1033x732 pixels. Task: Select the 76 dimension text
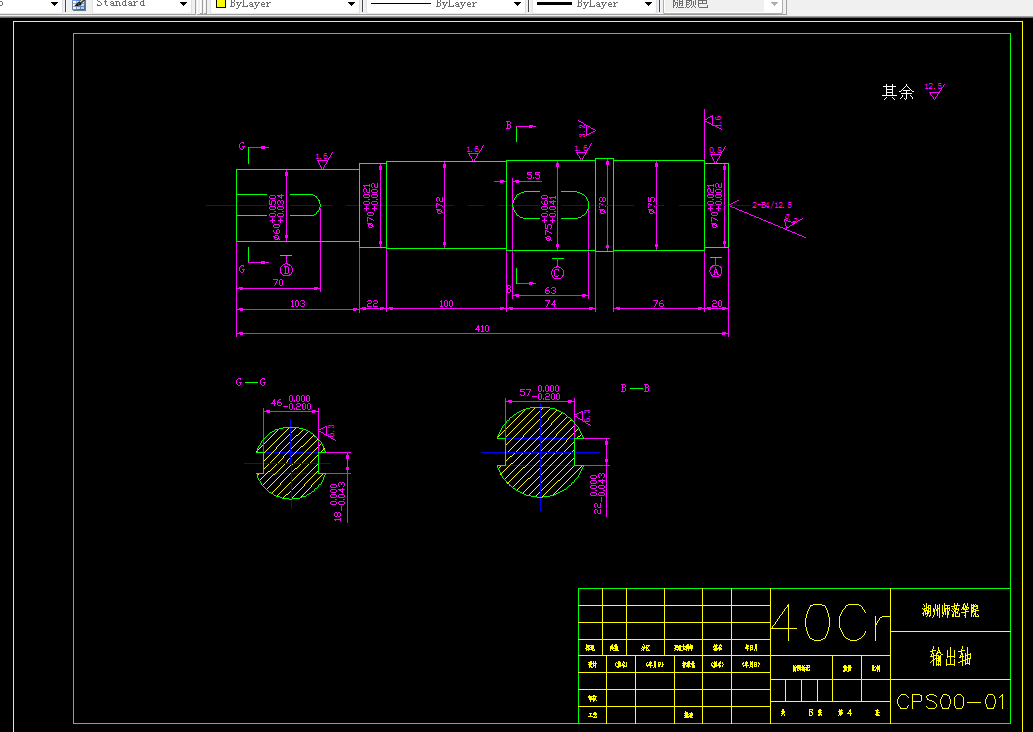click(x=658, y=303)
